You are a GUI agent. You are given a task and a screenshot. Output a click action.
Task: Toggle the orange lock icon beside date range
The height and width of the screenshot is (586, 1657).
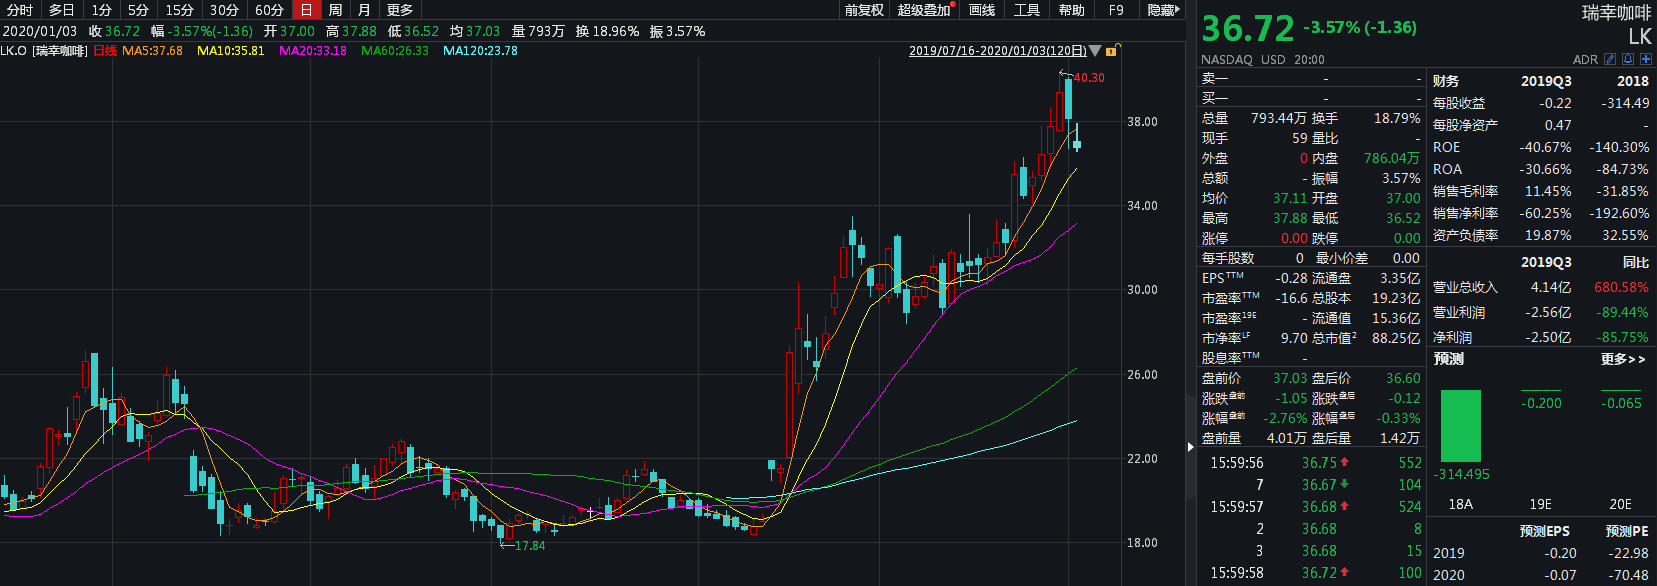pos(1112,51)
